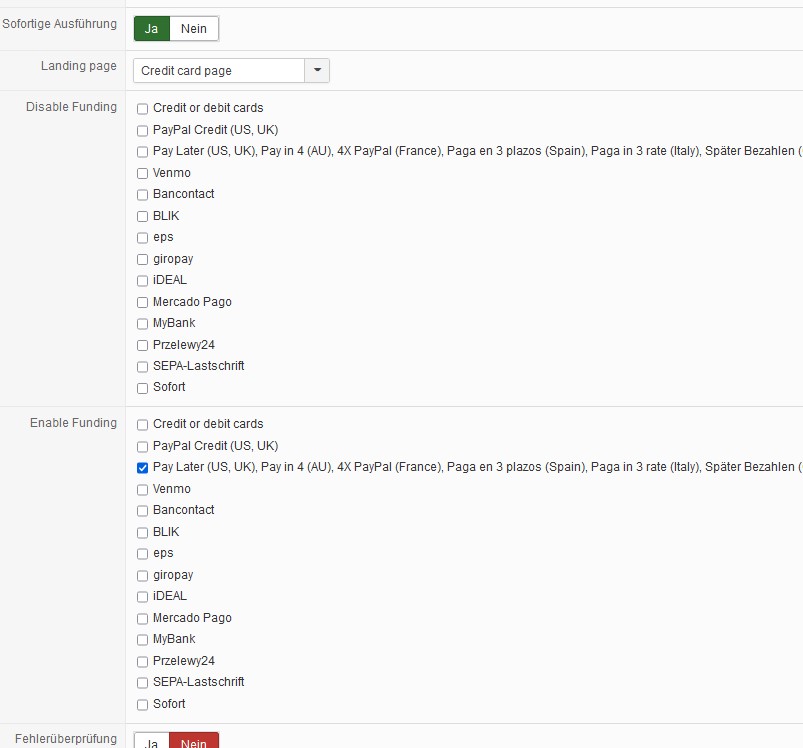This screenshot has height=748, width=803.
Task: Select Ja for Fehlerüberprüfung
Action: [x=152, y=741]
